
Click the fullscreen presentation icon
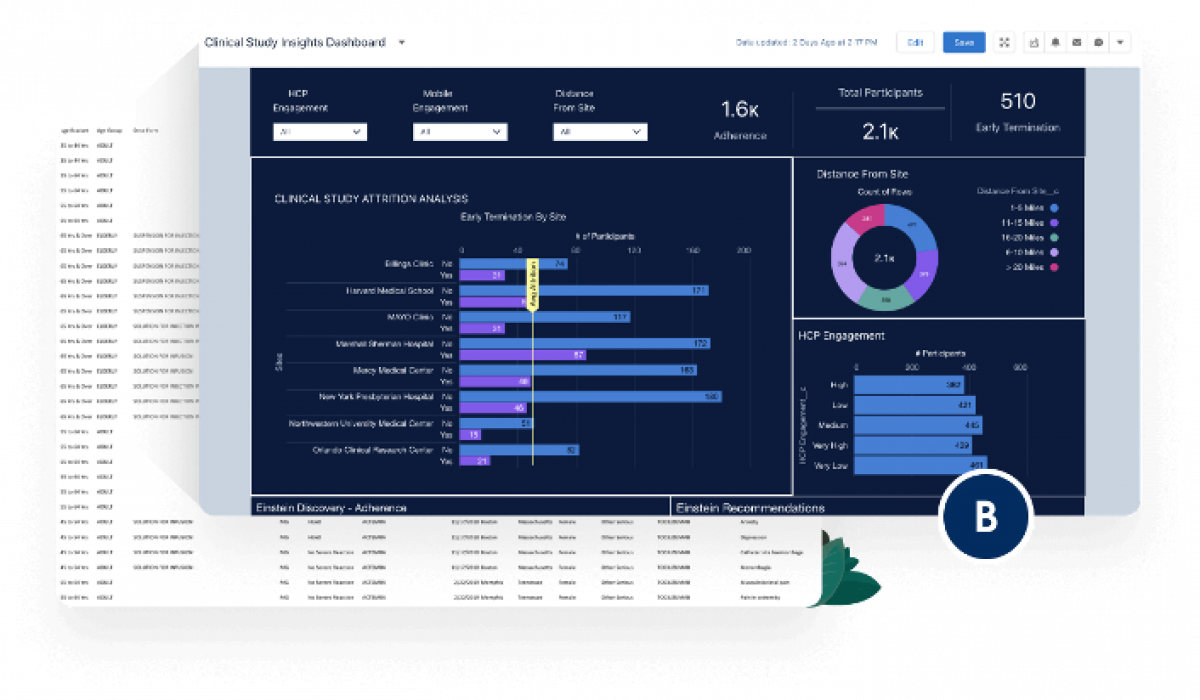point(1005,42)
